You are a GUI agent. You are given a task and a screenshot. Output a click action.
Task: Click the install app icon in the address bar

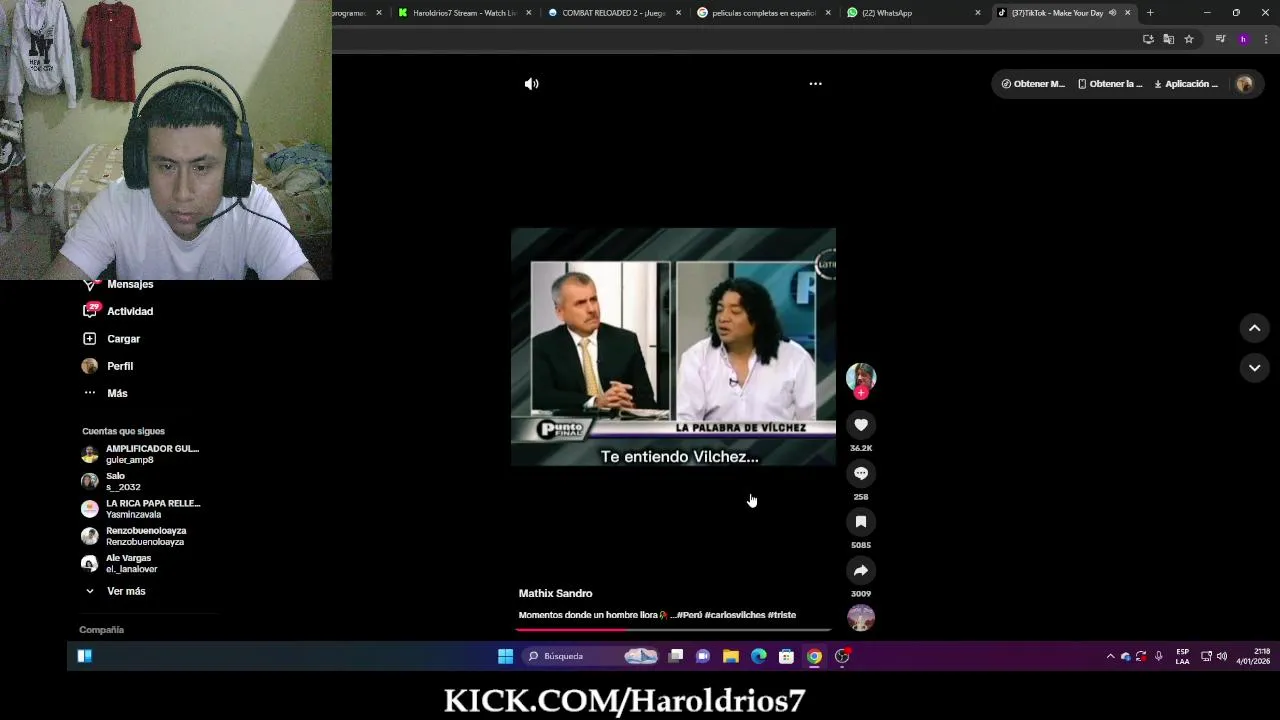coord(1148,39)
